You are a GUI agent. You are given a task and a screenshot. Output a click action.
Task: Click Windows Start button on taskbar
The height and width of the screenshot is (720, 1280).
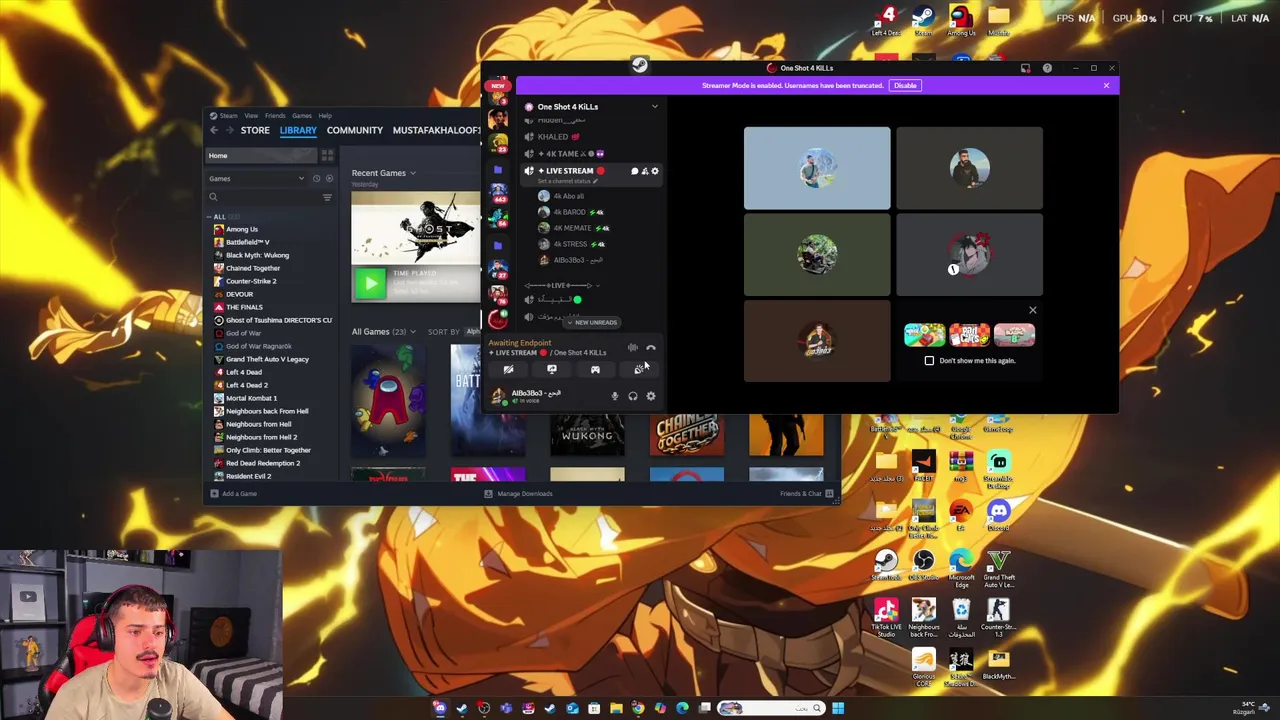point(838,709)
